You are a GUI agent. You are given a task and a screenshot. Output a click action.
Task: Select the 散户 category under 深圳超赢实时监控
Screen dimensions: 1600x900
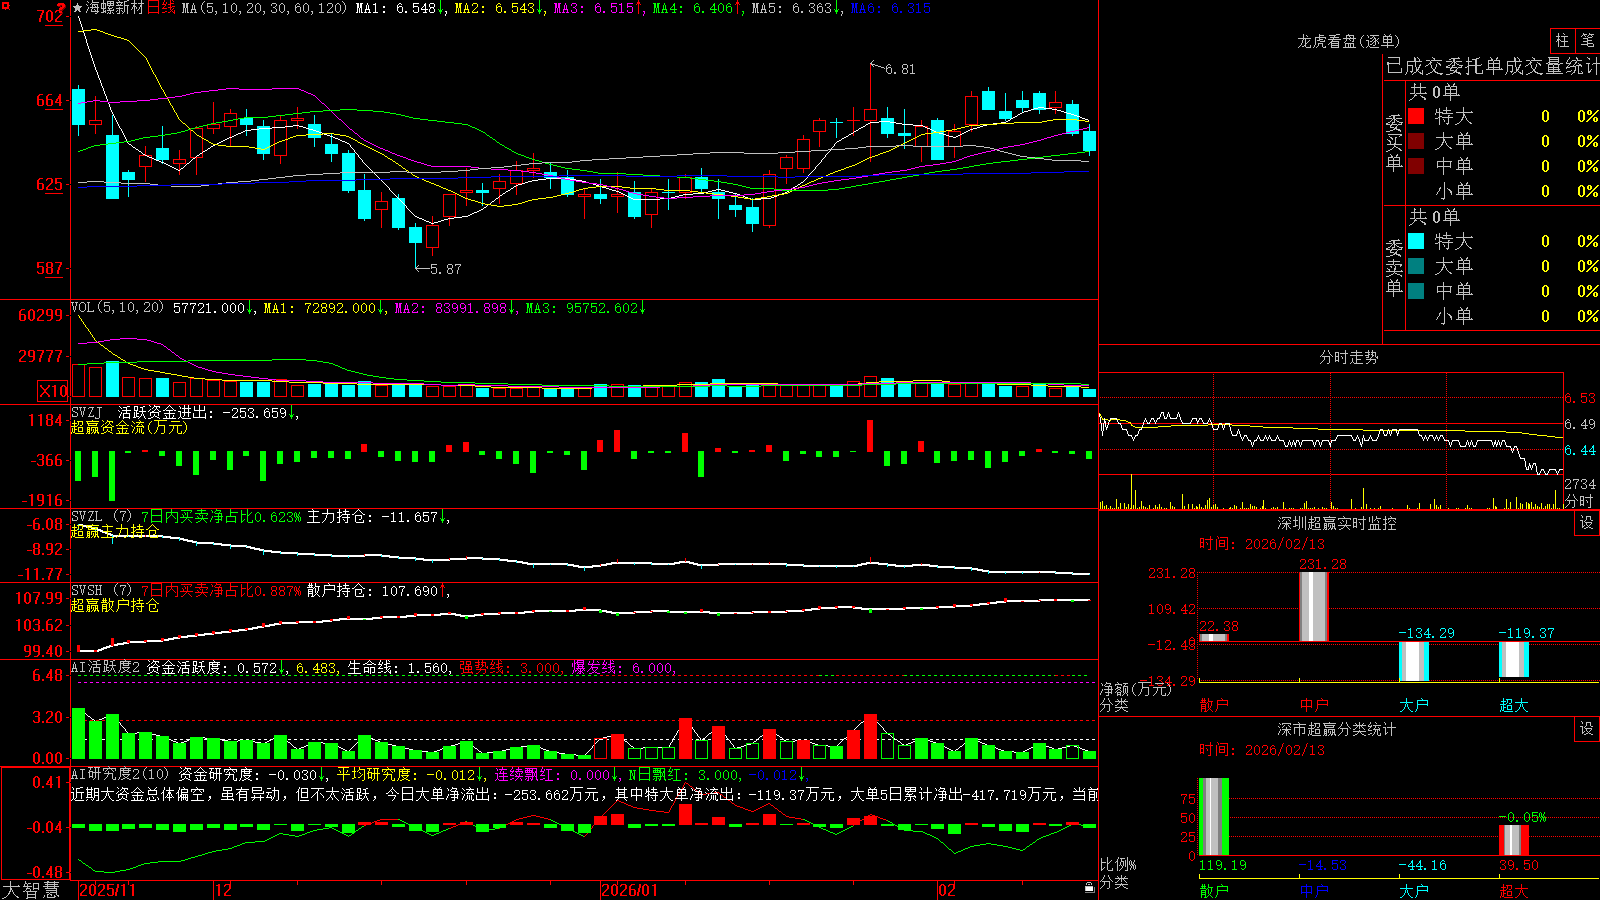click(1214, 705)
